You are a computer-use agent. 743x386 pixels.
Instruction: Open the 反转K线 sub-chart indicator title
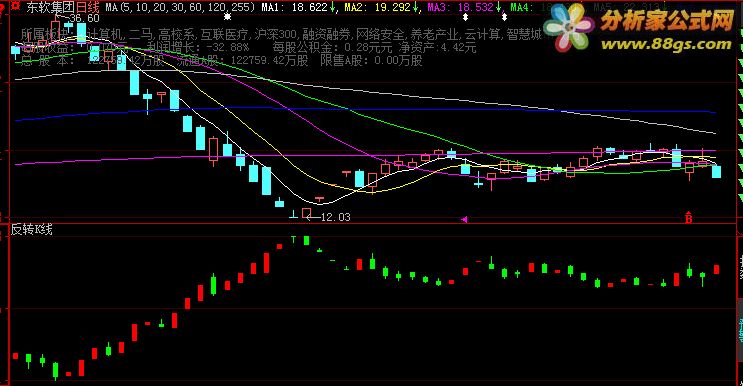[x=32, y=230]
